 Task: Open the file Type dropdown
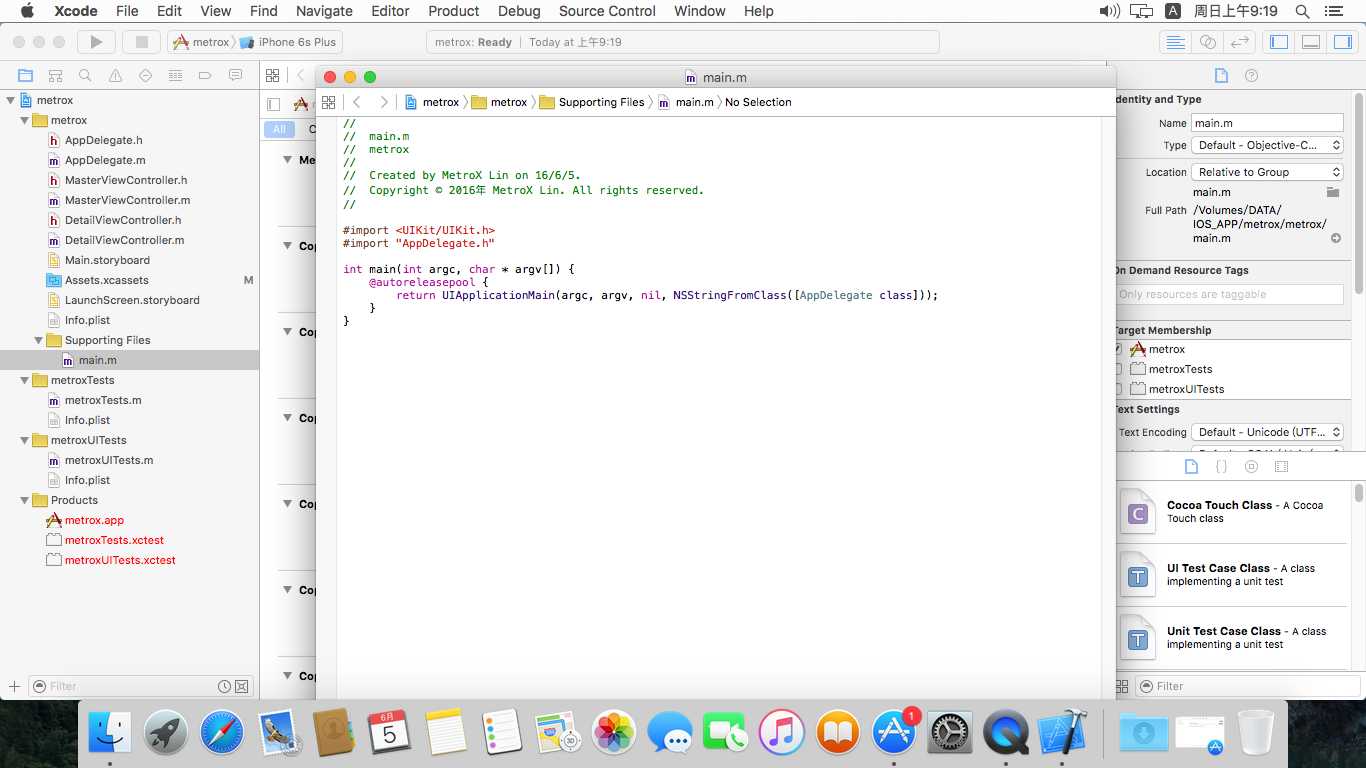pos(1267,145)
